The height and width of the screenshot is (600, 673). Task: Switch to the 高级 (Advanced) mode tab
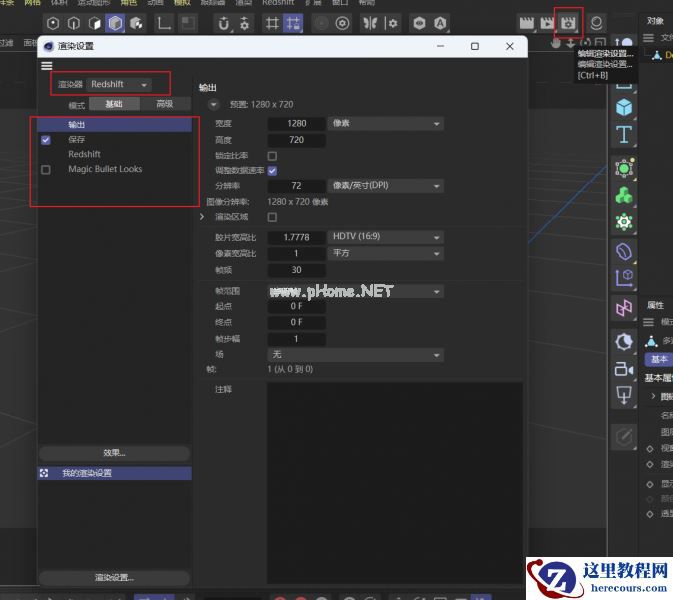coord(164,104)
